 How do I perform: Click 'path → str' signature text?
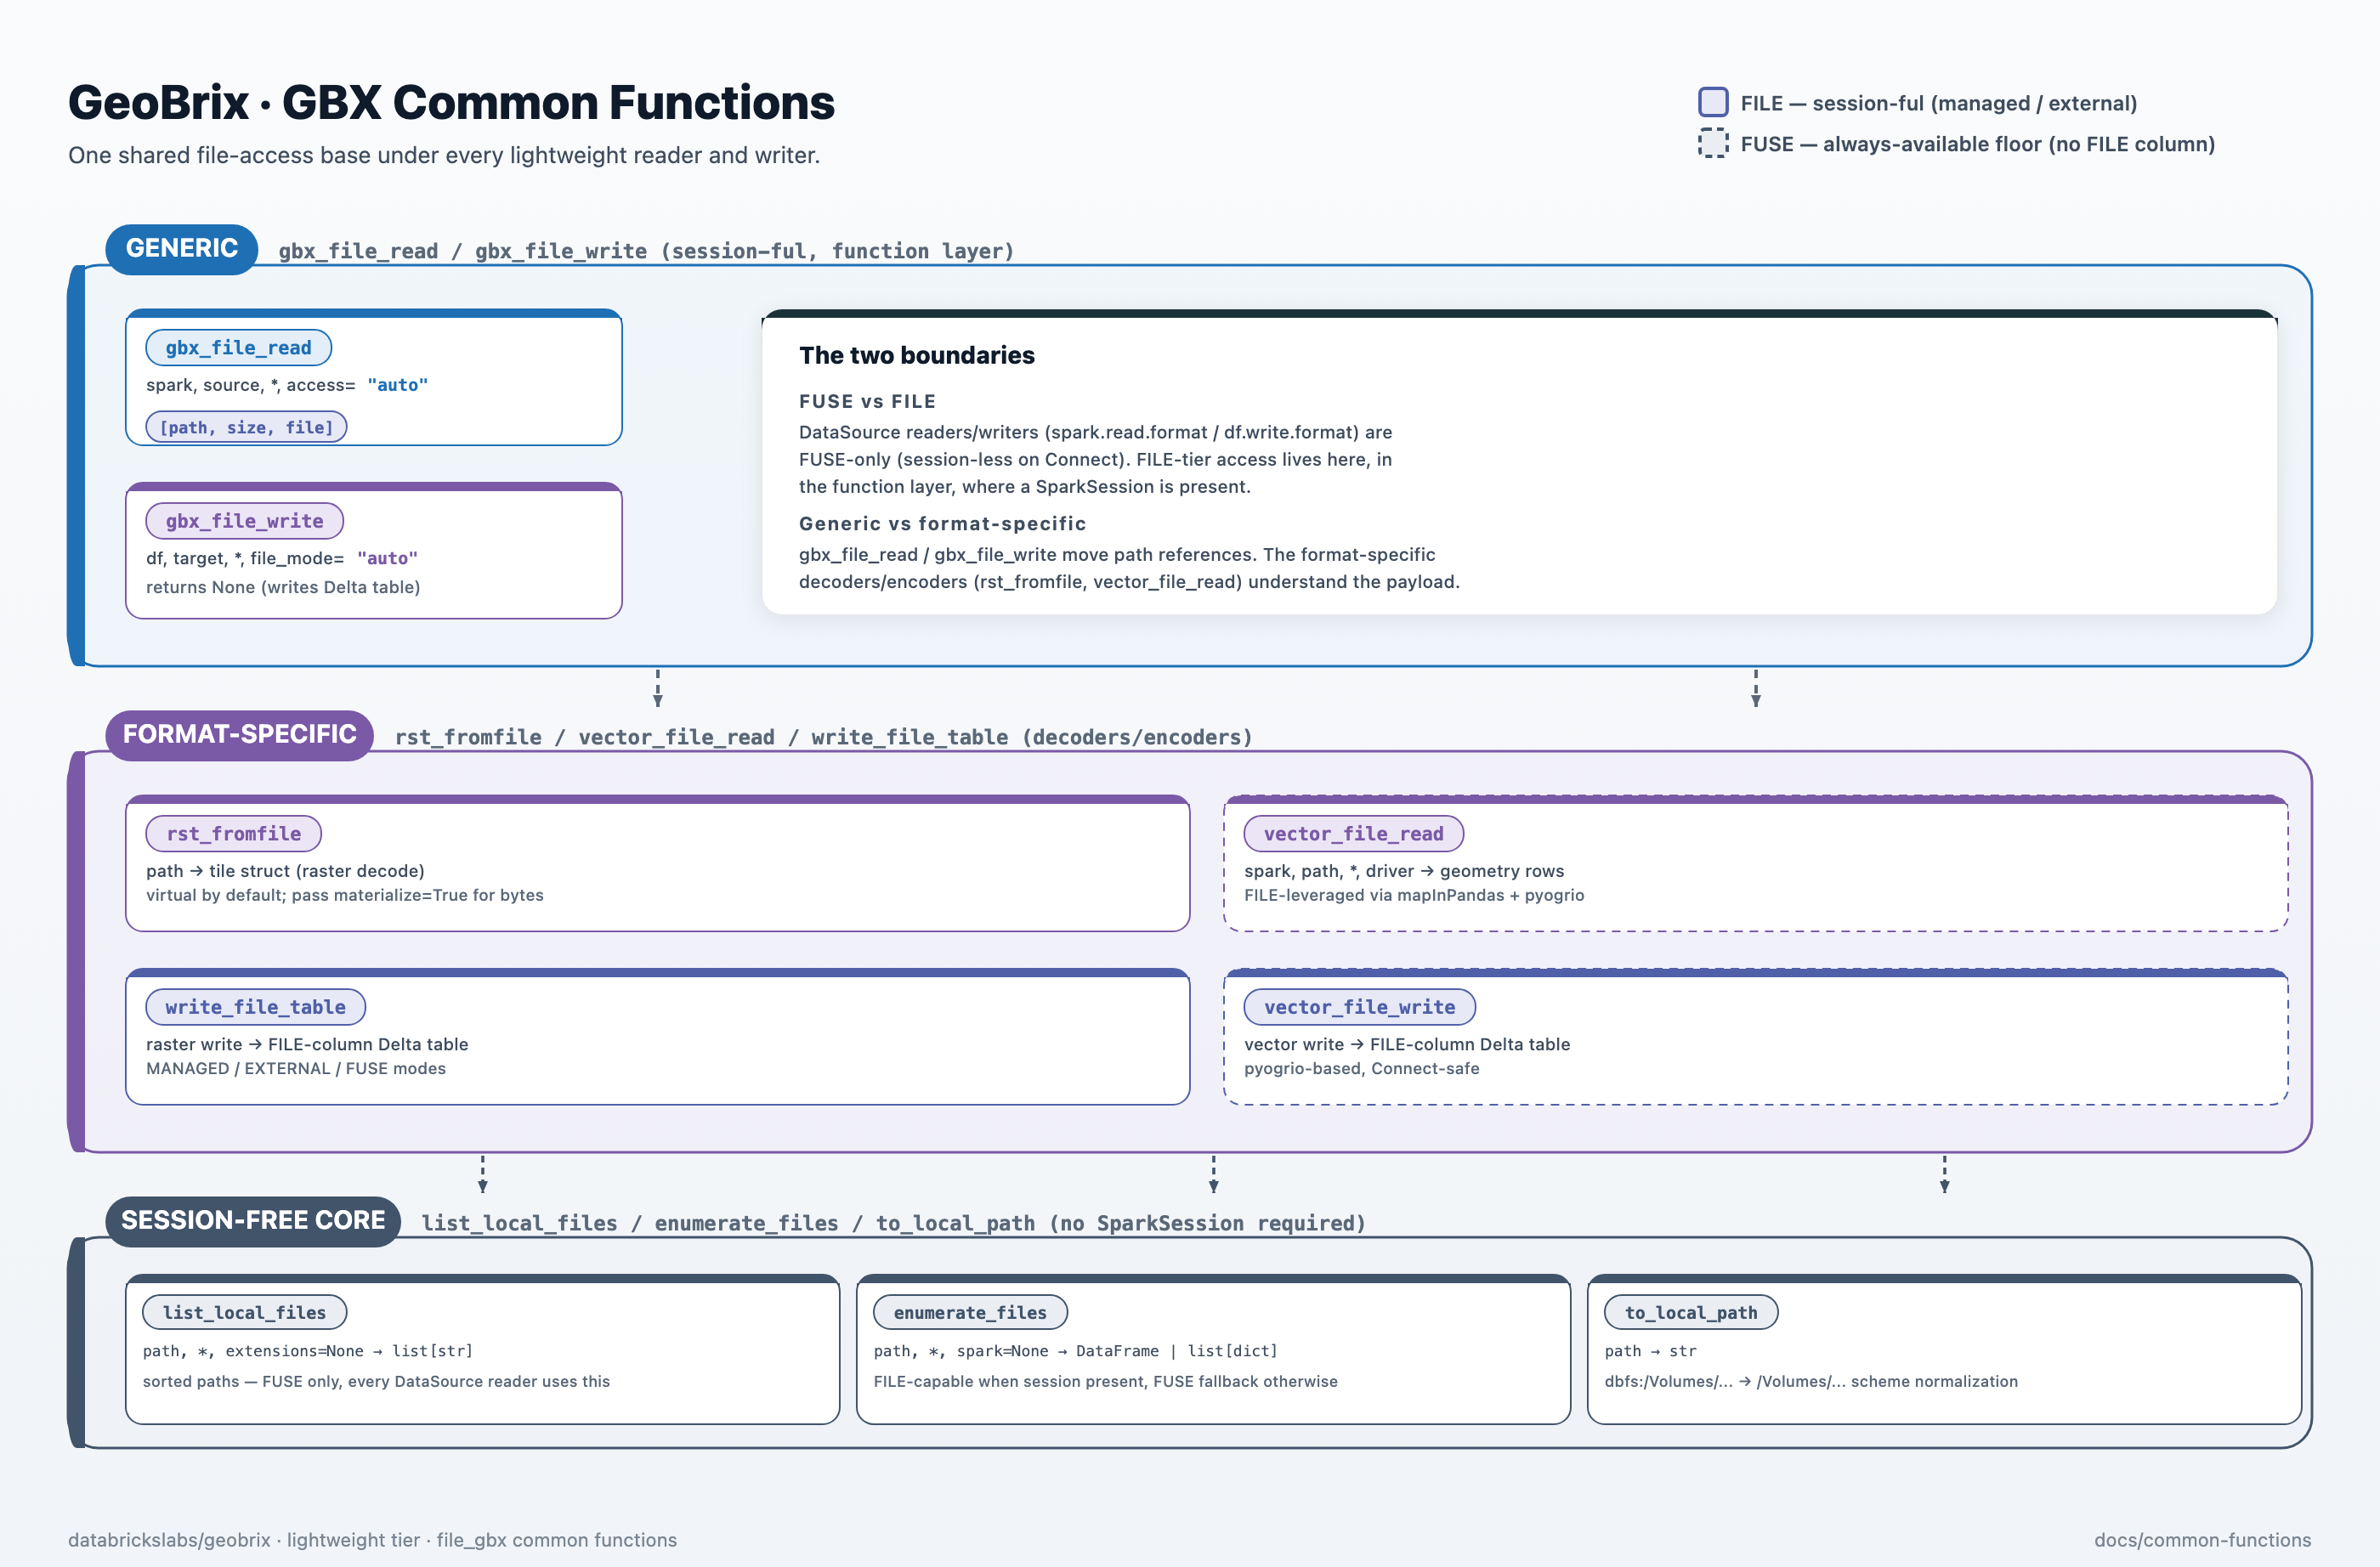(x=1651, y=1351)
